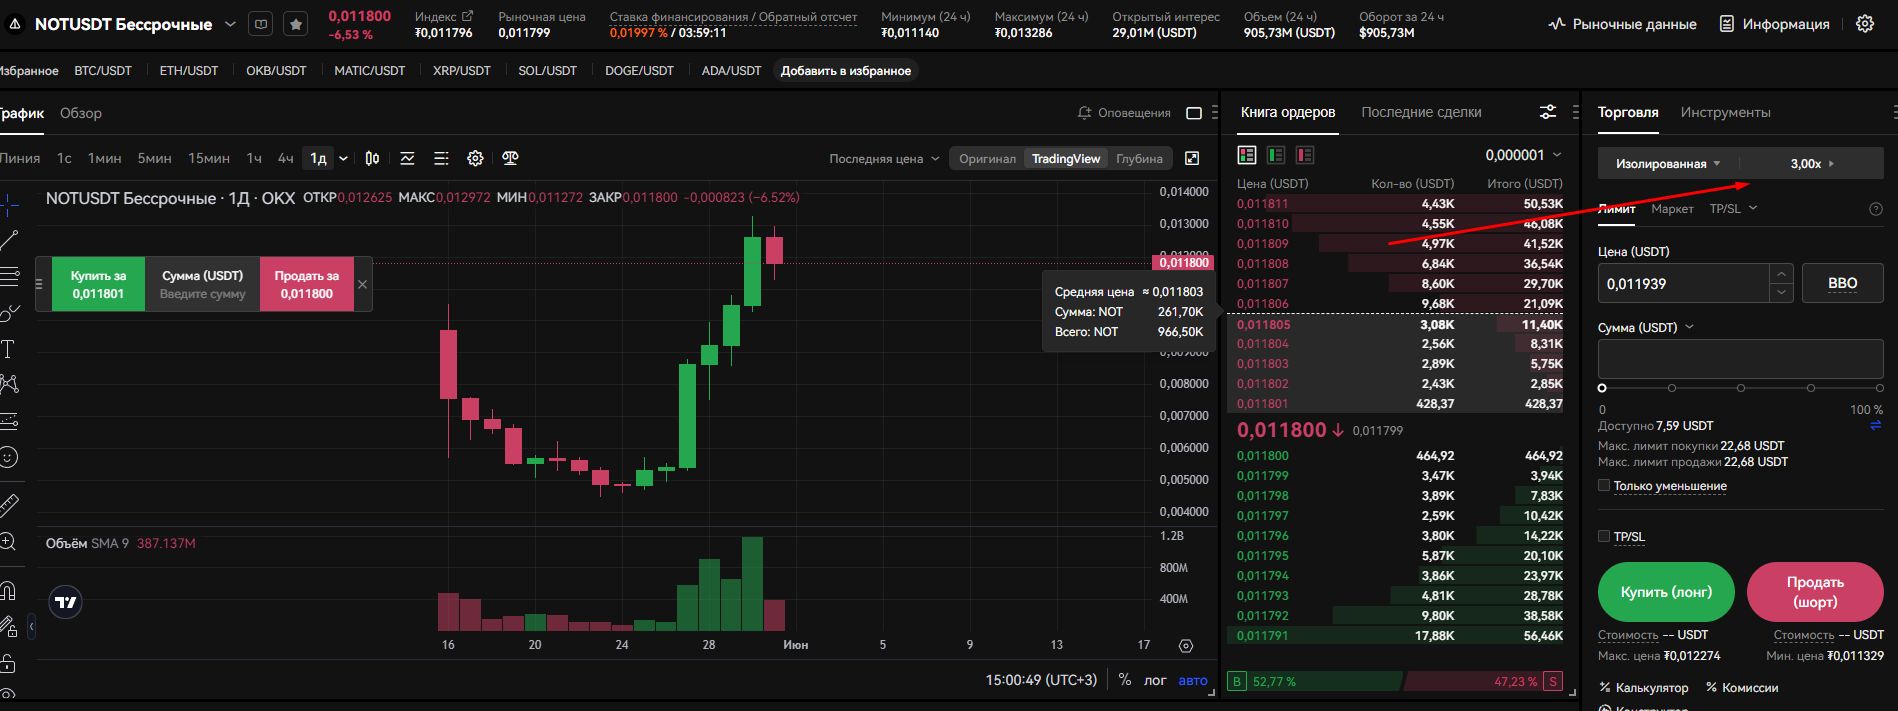1898x711 pixels.
Task: Click the amount percentage slider handle
Action: point(1602,388)
